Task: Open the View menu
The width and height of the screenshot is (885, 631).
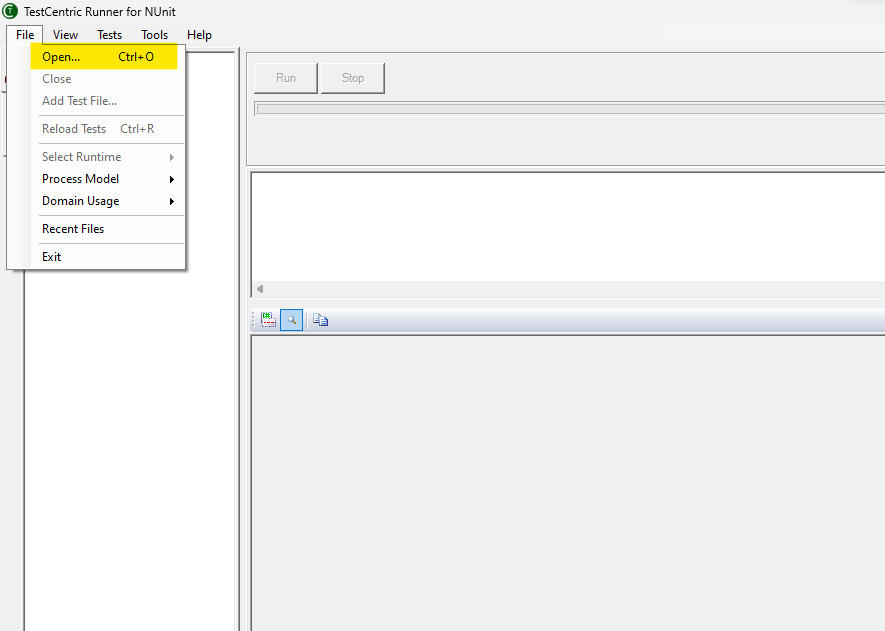Action: pos(65,35)
